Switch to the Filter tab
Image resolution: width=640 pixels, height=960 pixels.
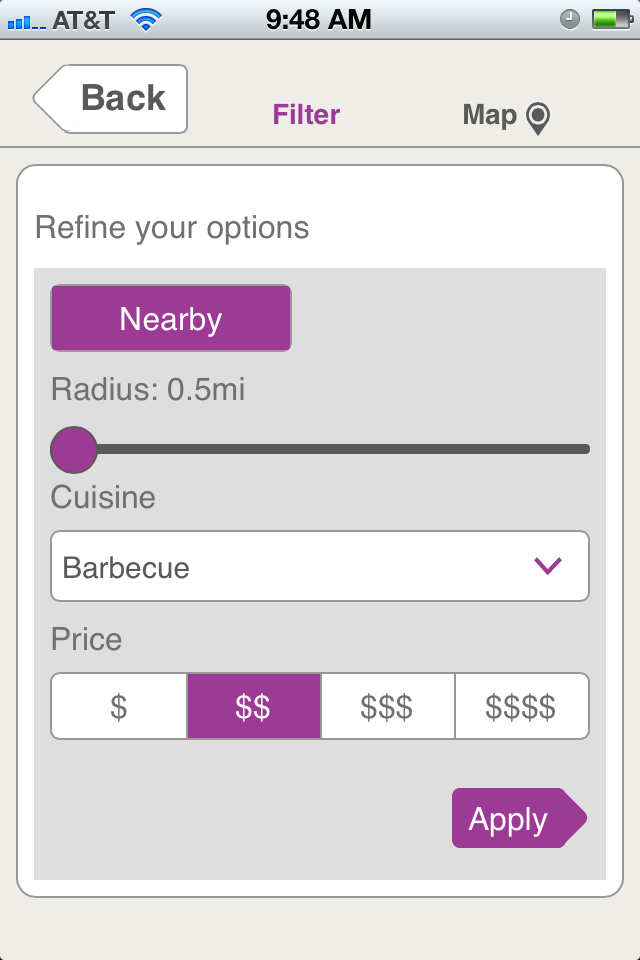(306, 115)
